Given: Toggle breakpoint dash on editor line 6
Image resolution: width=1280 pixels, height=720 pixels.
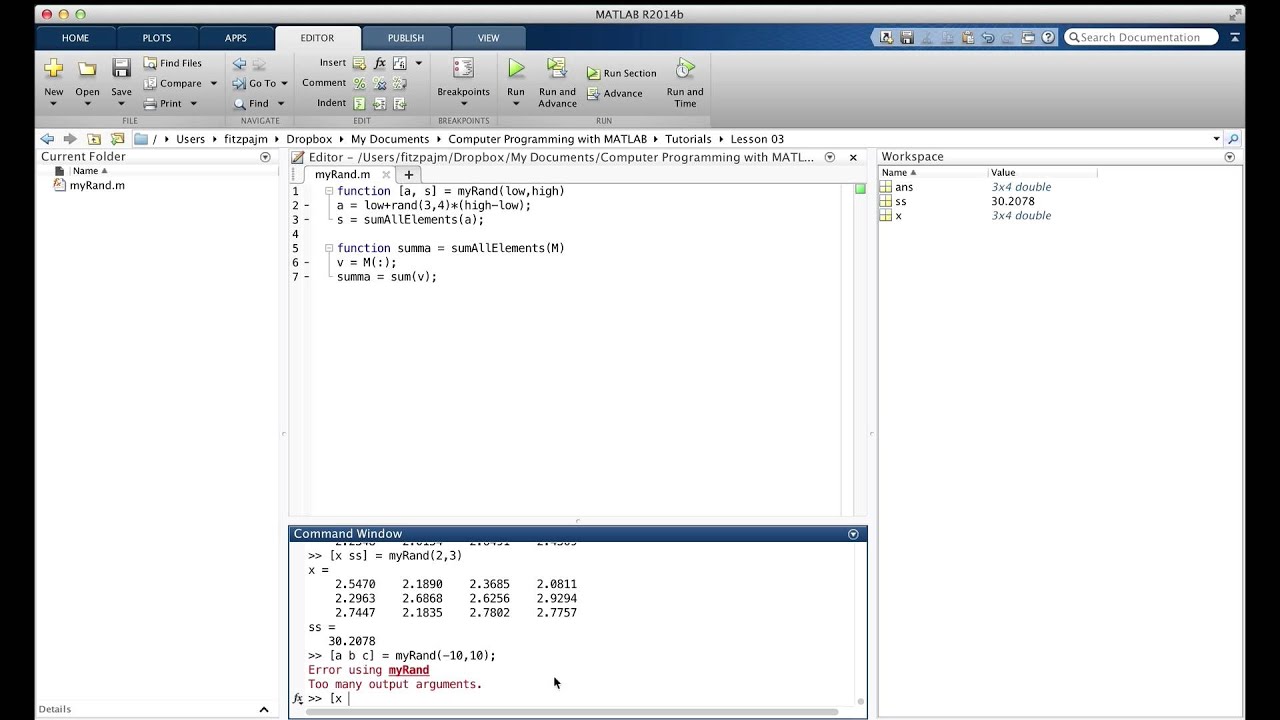Looking at the screenshot, I should [x=307, y=262].
